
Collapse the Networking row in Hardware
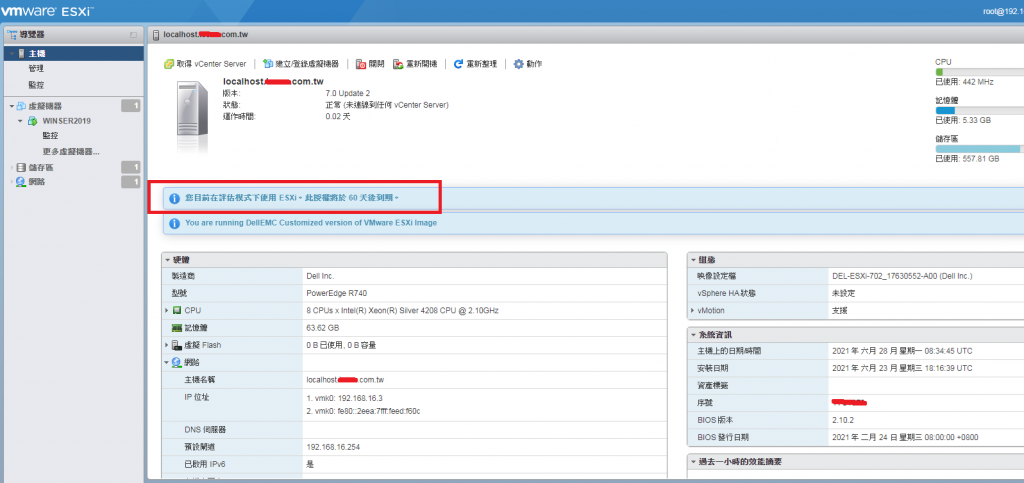(x=167, y=362)
